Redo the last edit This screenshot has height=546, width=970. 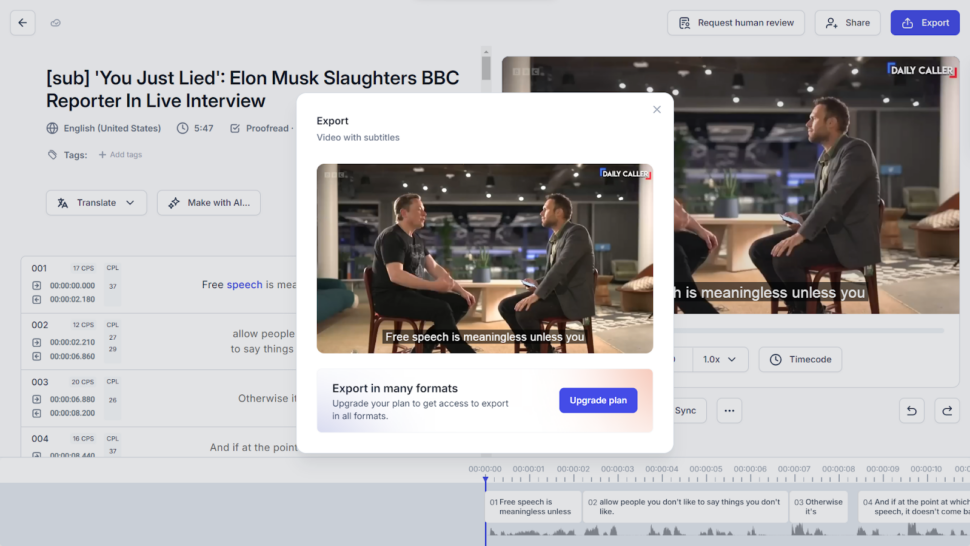click(947, 411)
